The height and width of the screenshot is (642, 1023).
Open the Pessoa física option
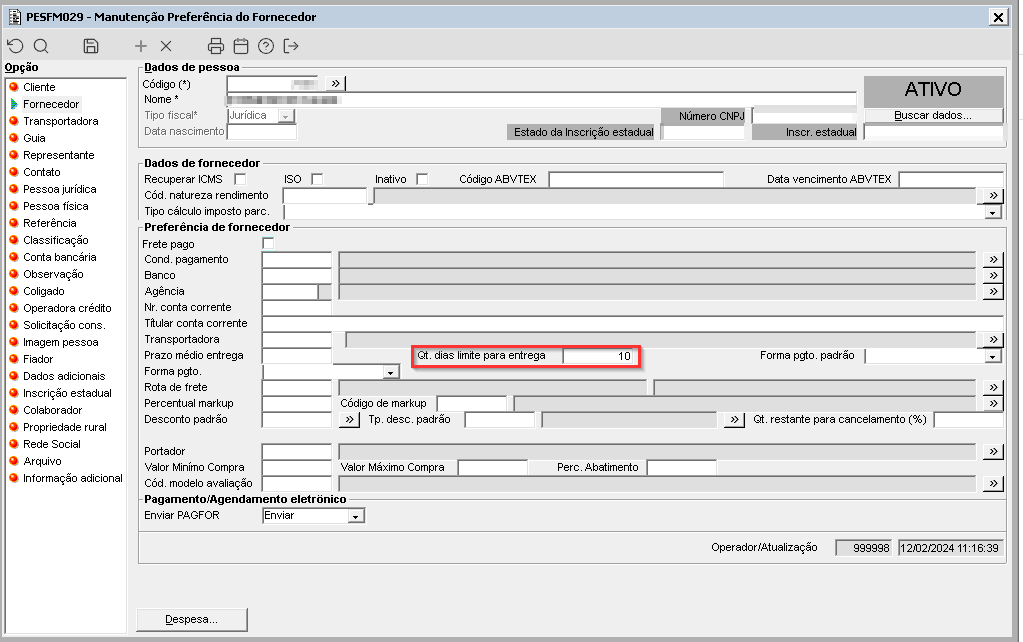pos(55,206)
